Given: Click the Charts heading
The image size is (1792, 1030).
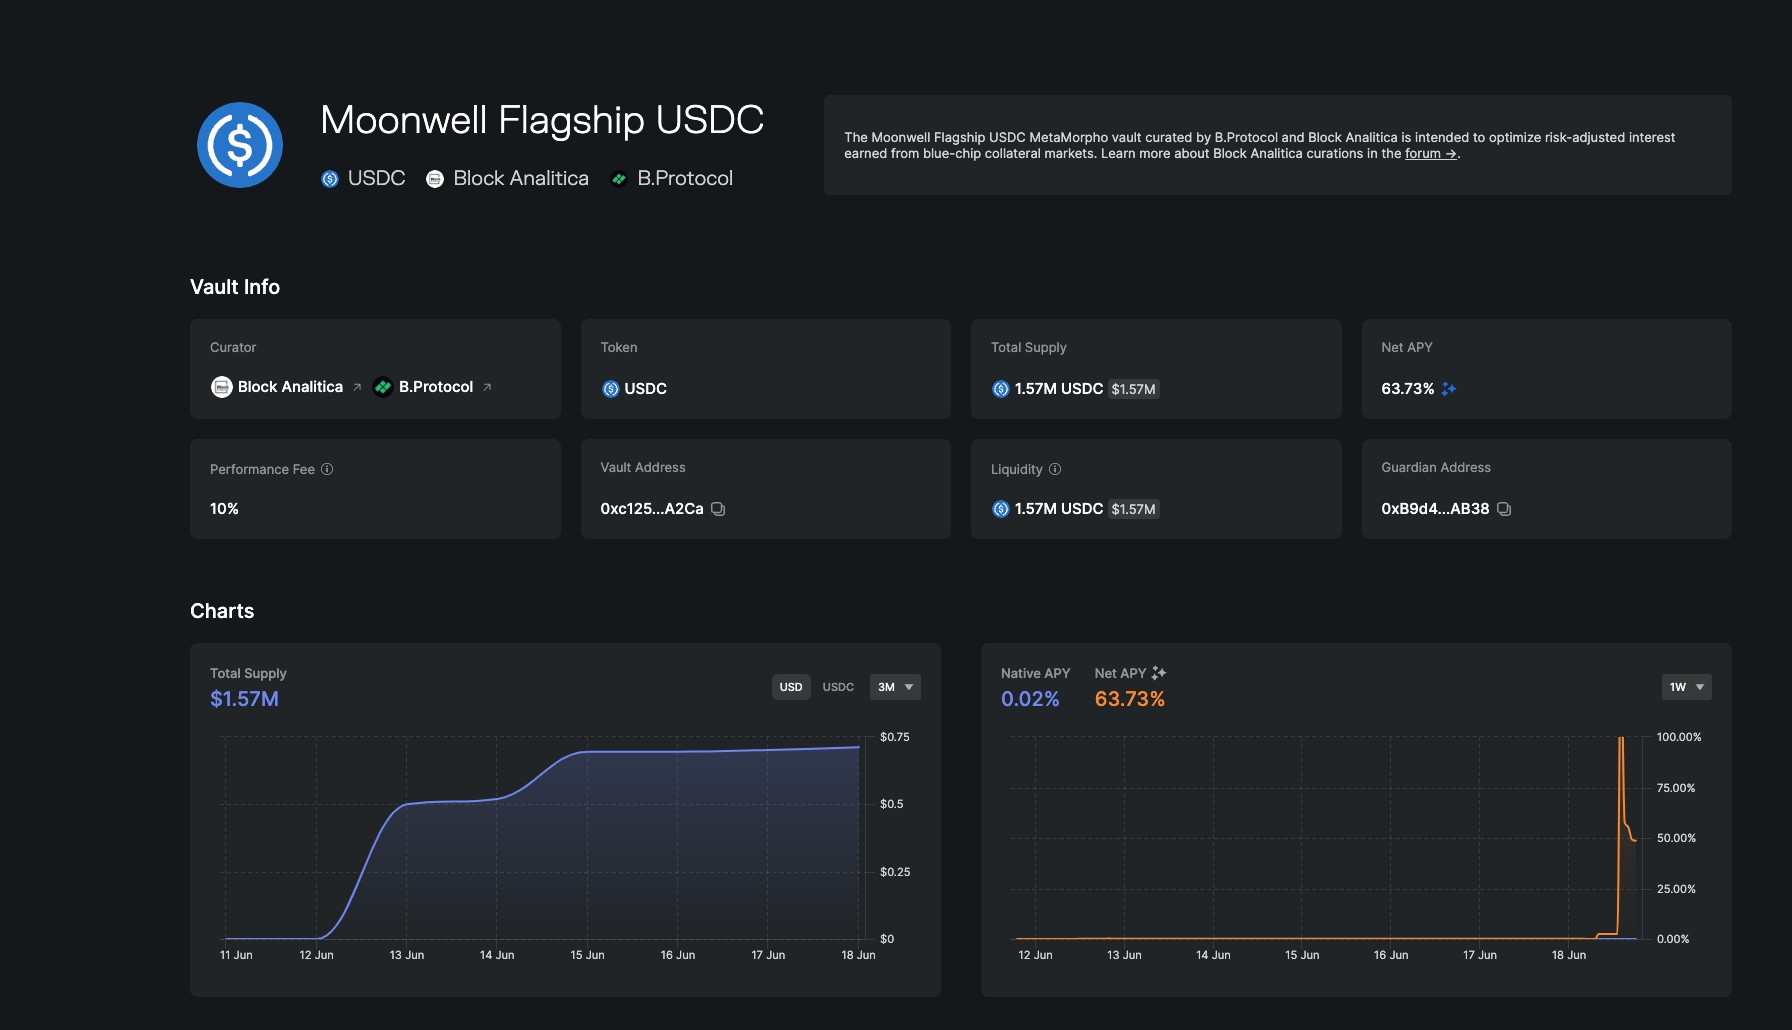Looking at the screenshot, I should 222,611.
